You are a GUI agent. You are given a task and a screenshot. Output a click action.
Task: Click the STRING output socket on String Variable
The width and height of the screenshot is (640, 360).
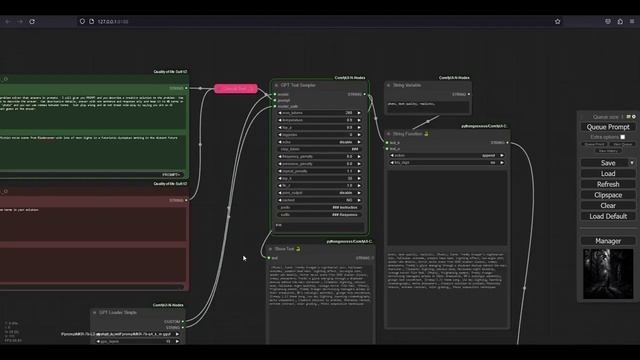coord(469,94)
